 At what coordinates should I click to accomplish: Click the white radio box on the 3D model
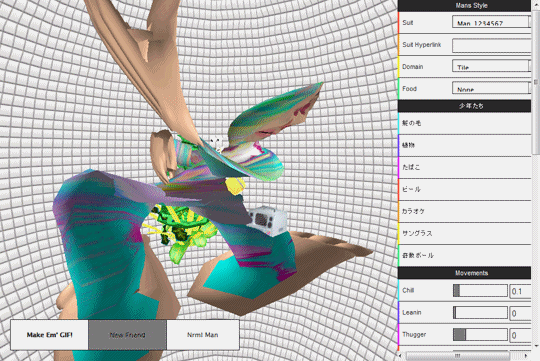[x=268, y=220]
